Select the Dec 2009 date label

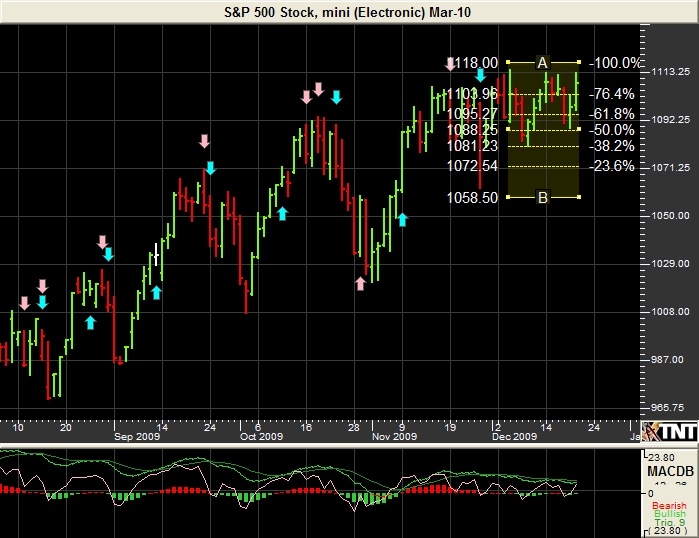514,436
